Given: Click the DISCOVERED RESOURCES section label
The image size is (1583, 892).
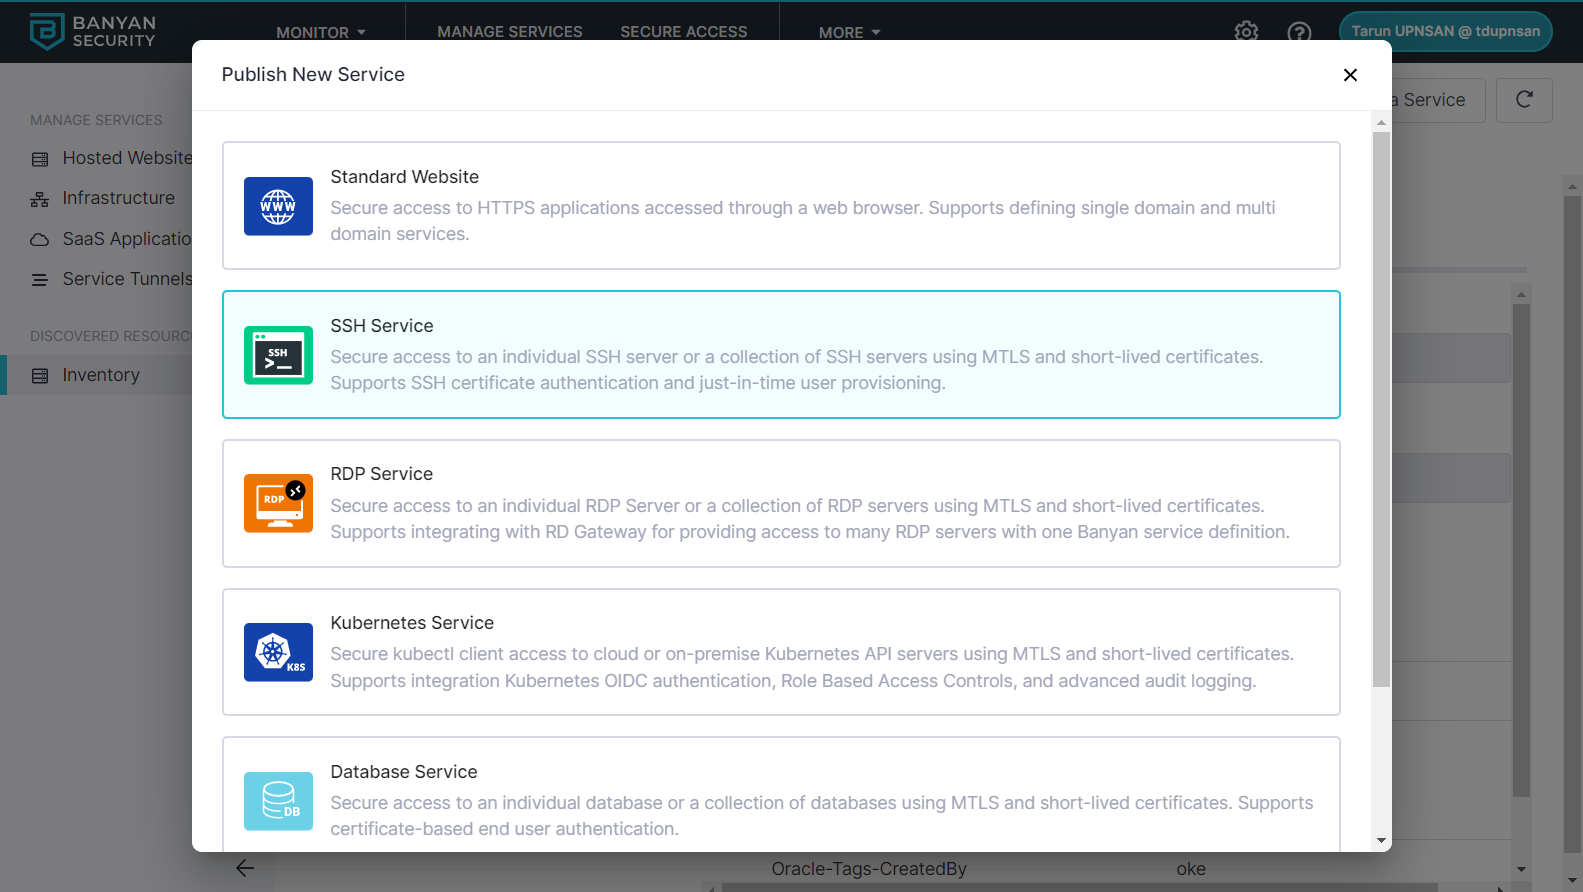Looking at the screenshot, I should 111,336.
